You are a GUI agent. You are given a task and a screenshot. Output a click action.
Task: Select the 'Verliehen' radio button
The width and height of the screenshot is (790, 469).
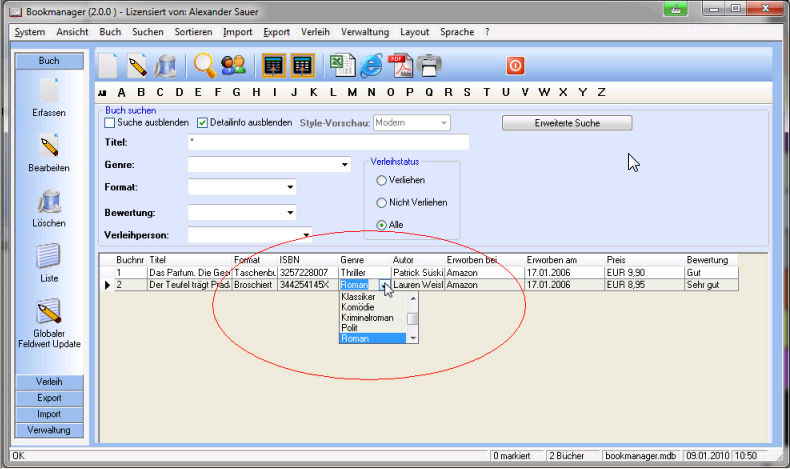[x=381, y=180]
